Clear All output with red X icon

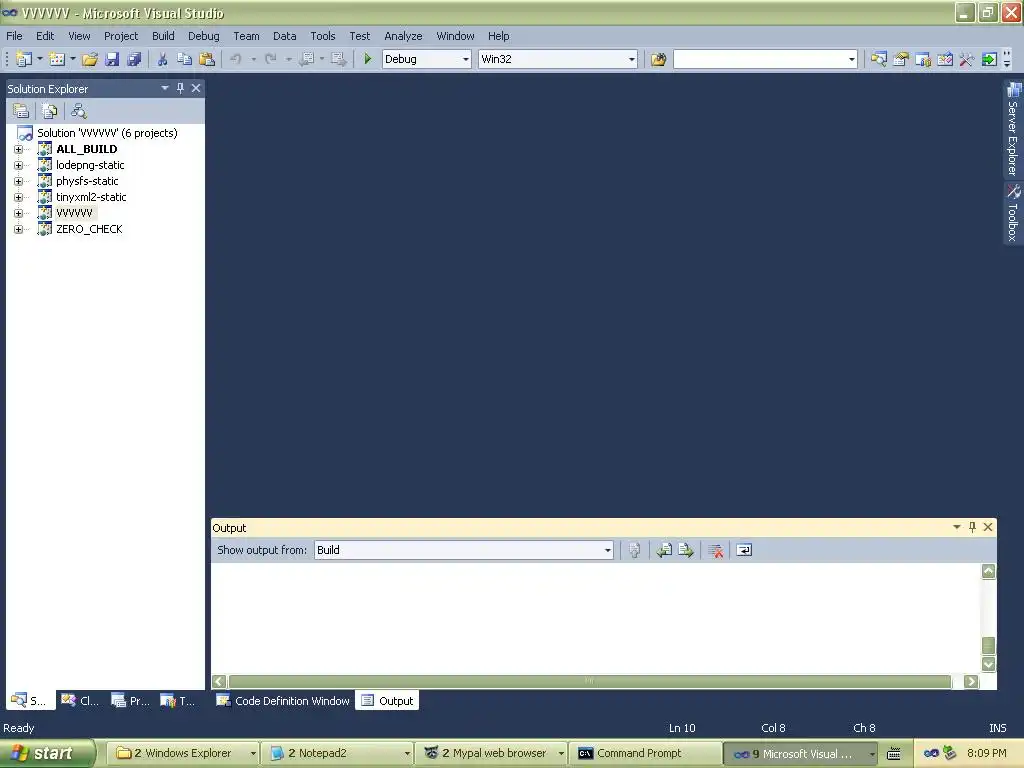click(x=716, y=550)
